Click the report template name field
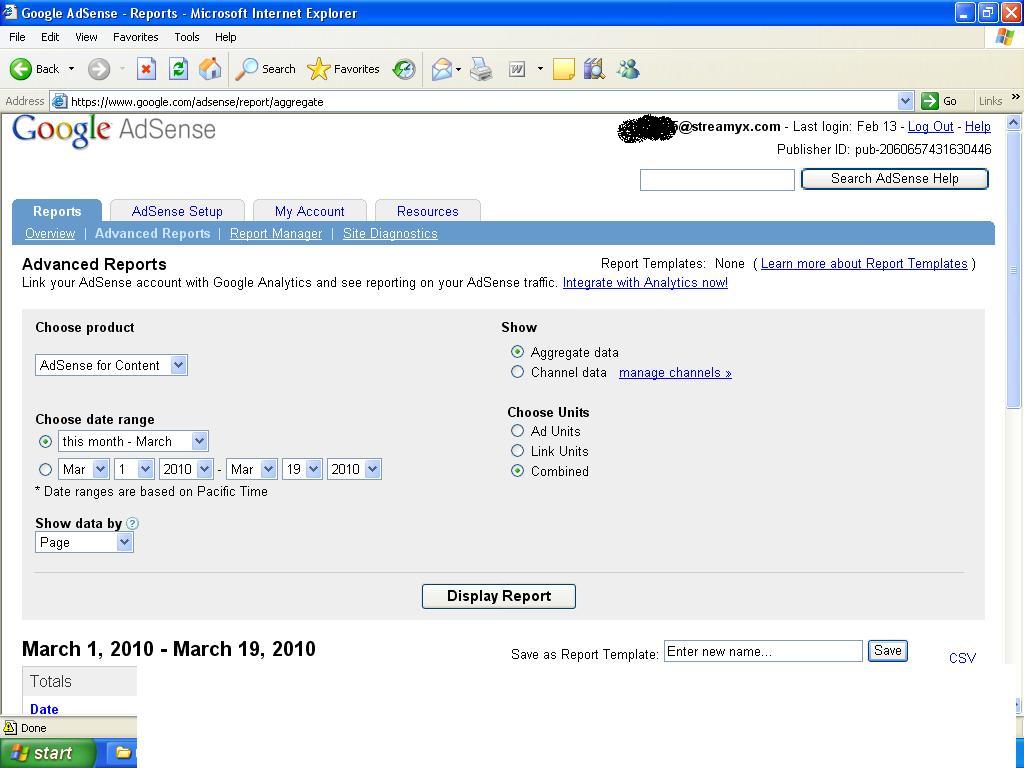This screenshot has width=1024, height=768. [763, 651]
